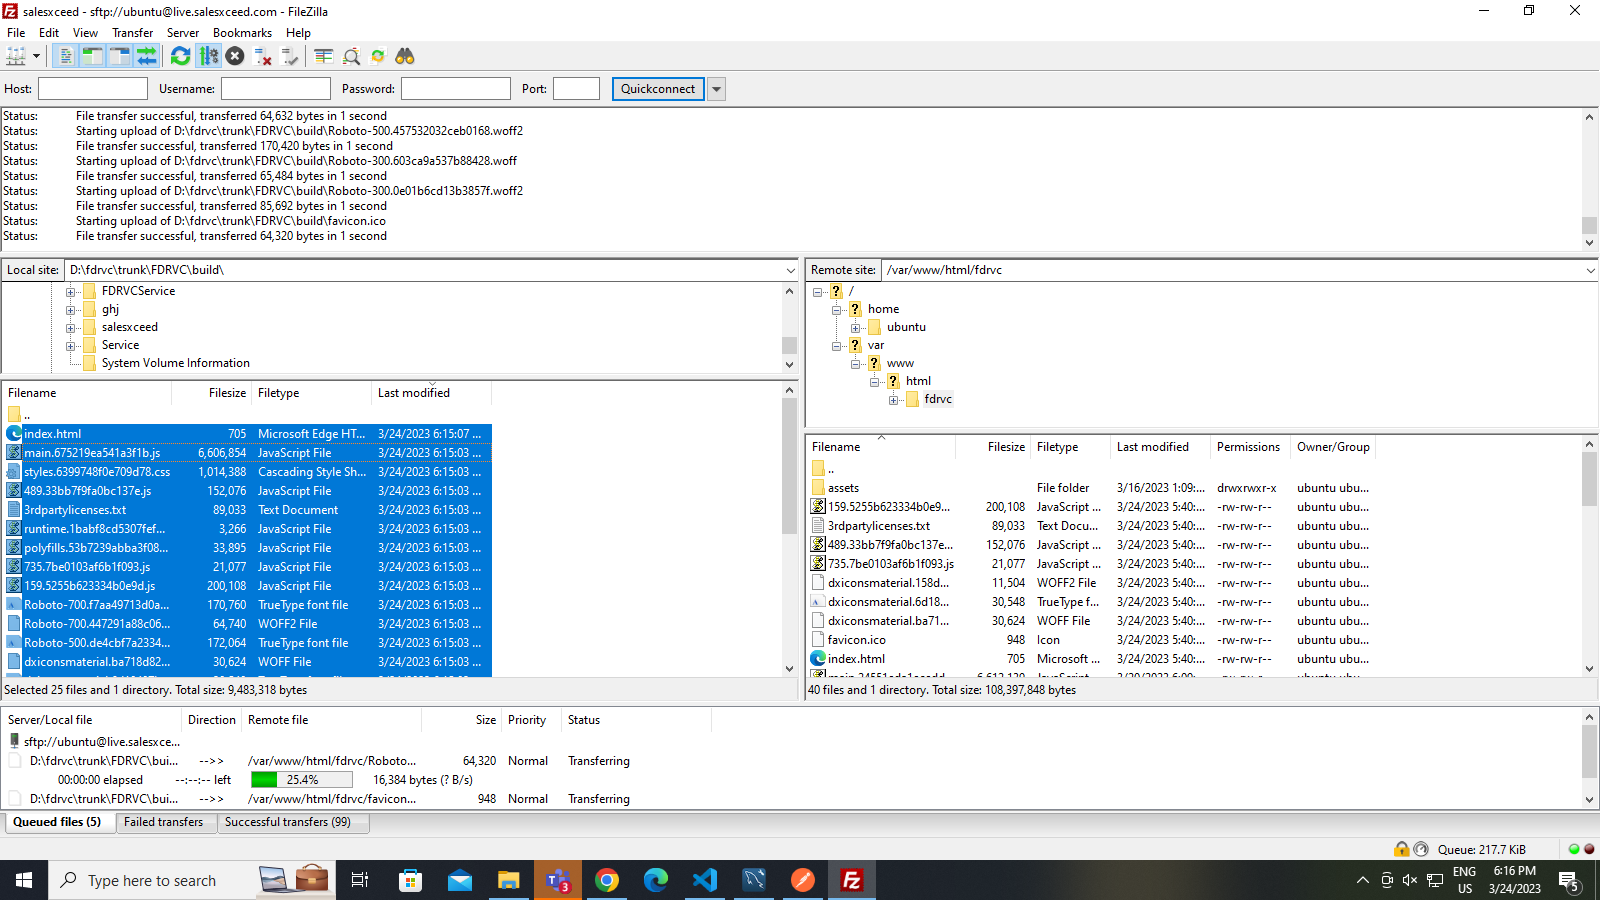This screenshot has width=1600, height=900.
Task: Open the Site Manager icon
Action: (x=16, y=57)
